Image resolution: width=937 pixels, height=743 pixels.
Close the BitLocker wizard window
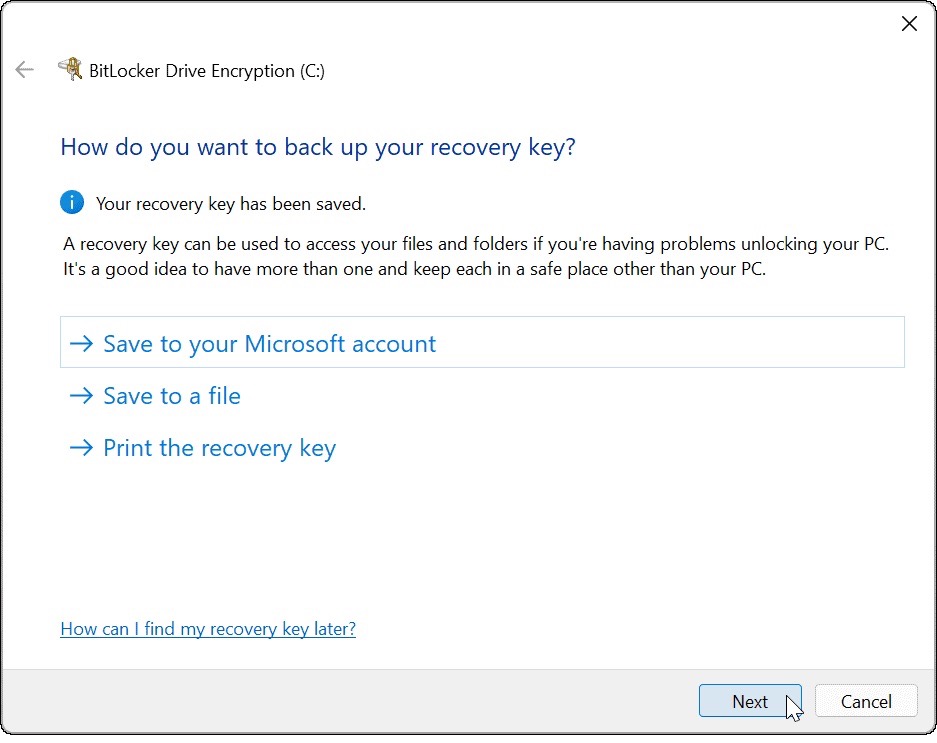tap(909, 24)
